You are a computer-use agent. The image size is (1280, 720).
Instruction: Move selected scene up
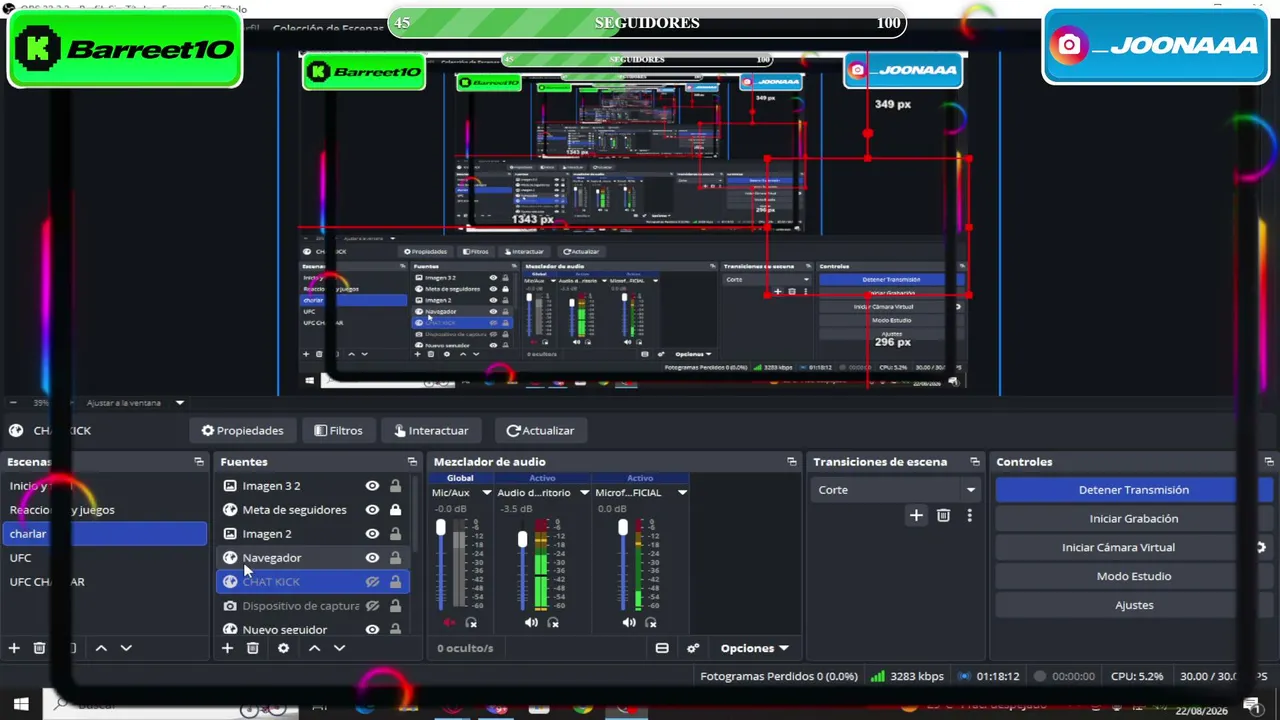click(x=101, y=648)
